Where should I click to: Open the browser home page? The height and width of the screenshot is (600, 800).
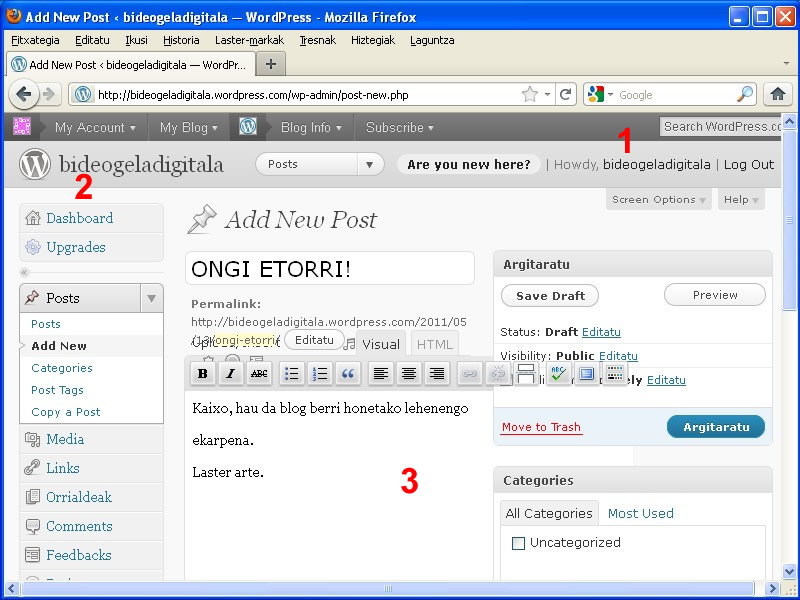(x=778, y=94)
